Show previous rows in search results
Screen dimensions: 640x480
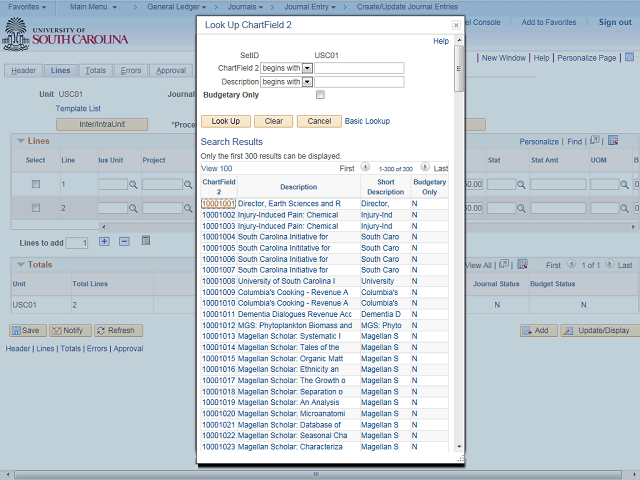click(x=365, y=168)
